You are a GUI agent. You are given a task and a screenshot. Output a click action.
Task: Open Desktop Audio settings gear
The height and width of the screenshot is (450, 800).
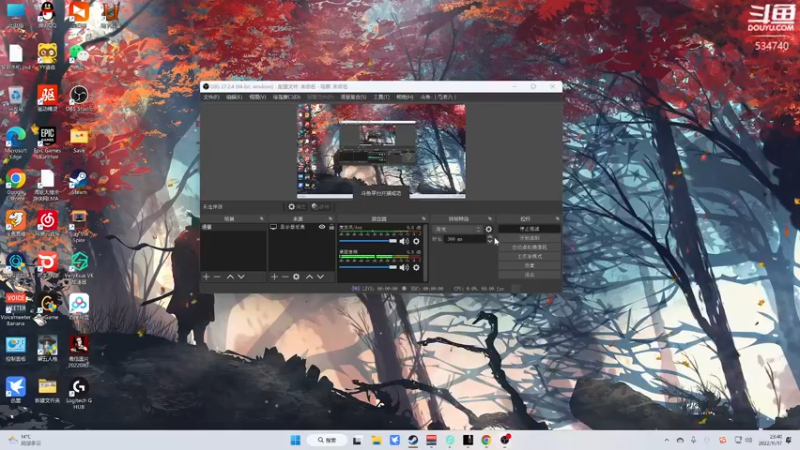(416, 267)
